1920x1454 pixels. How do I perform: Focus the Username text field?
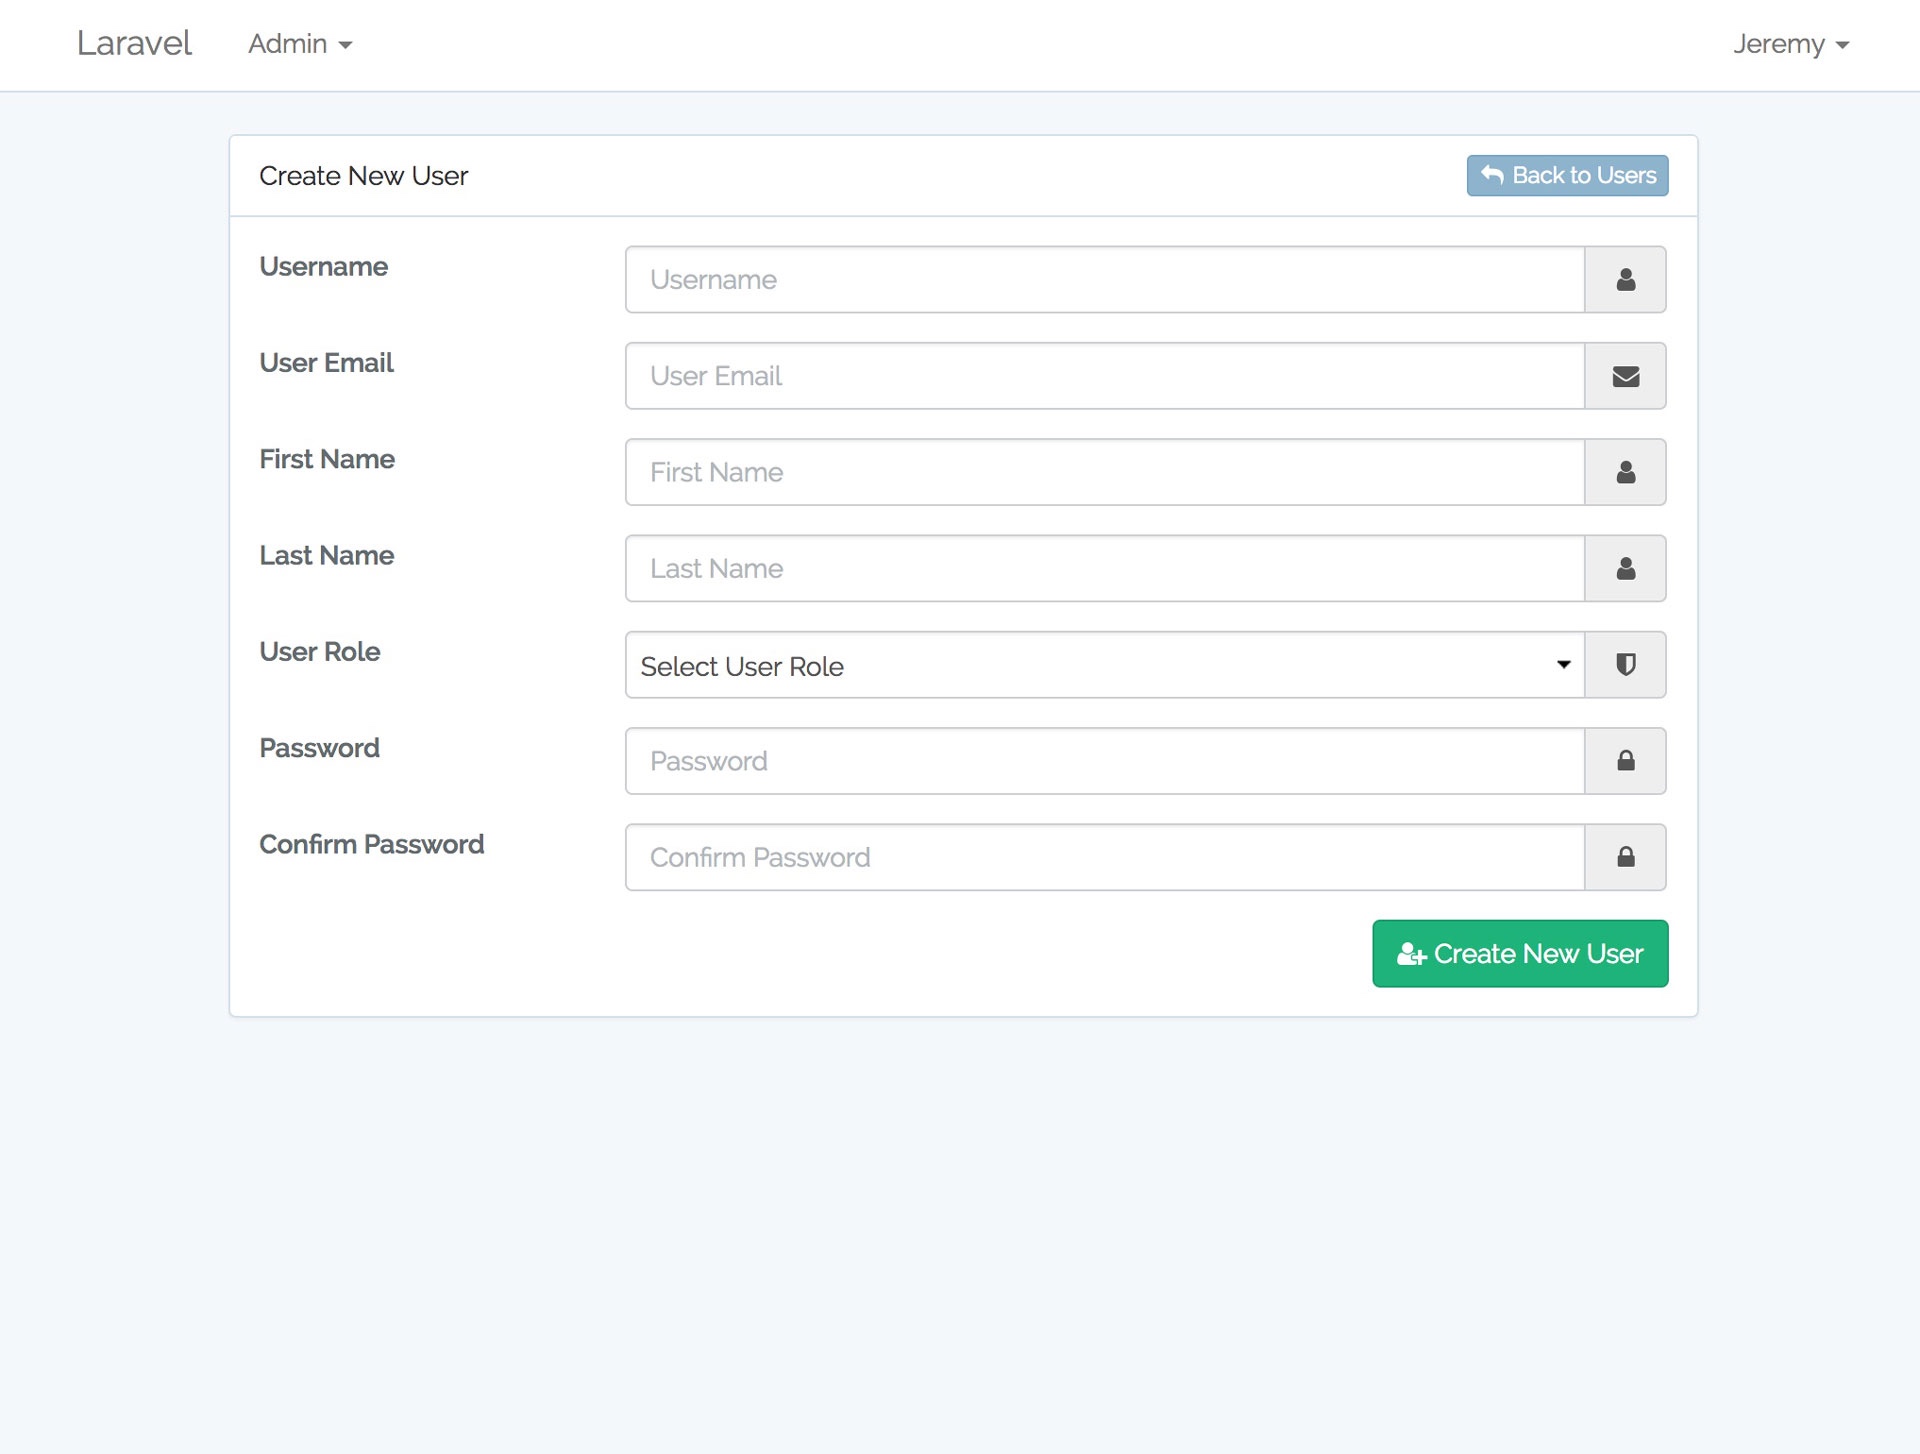1104,280
